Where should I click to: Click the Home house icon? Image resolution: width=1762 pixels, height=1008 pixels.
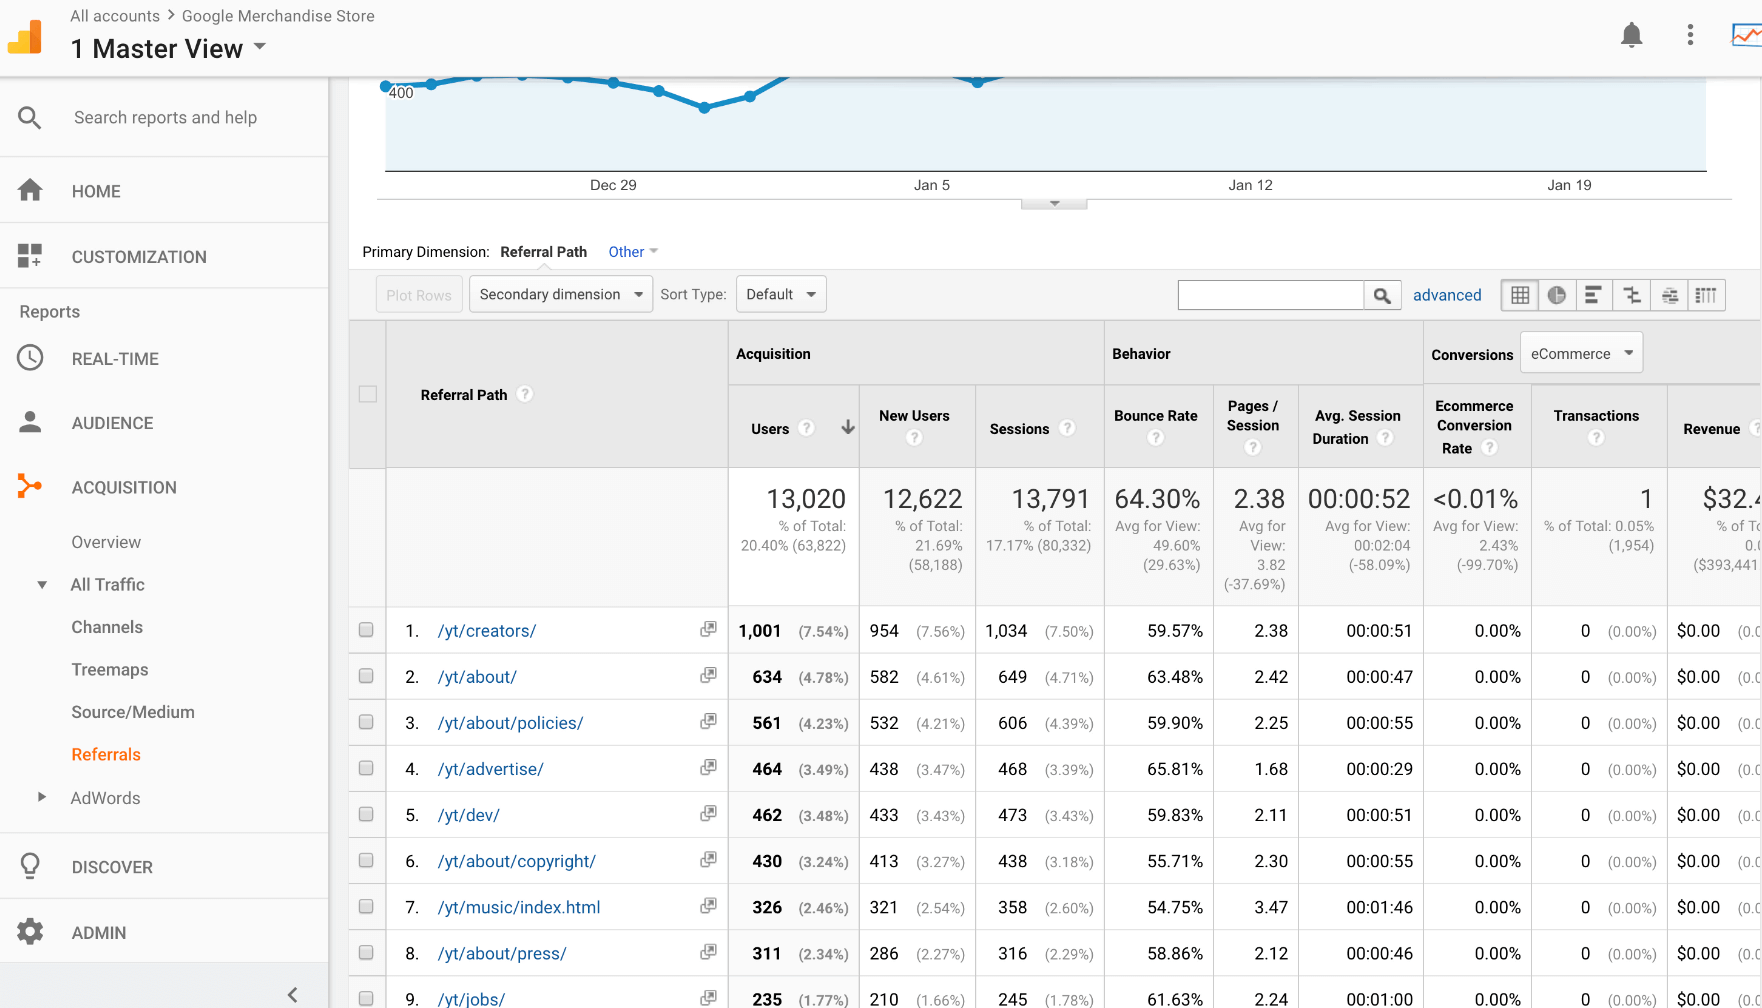click(30, 190)
